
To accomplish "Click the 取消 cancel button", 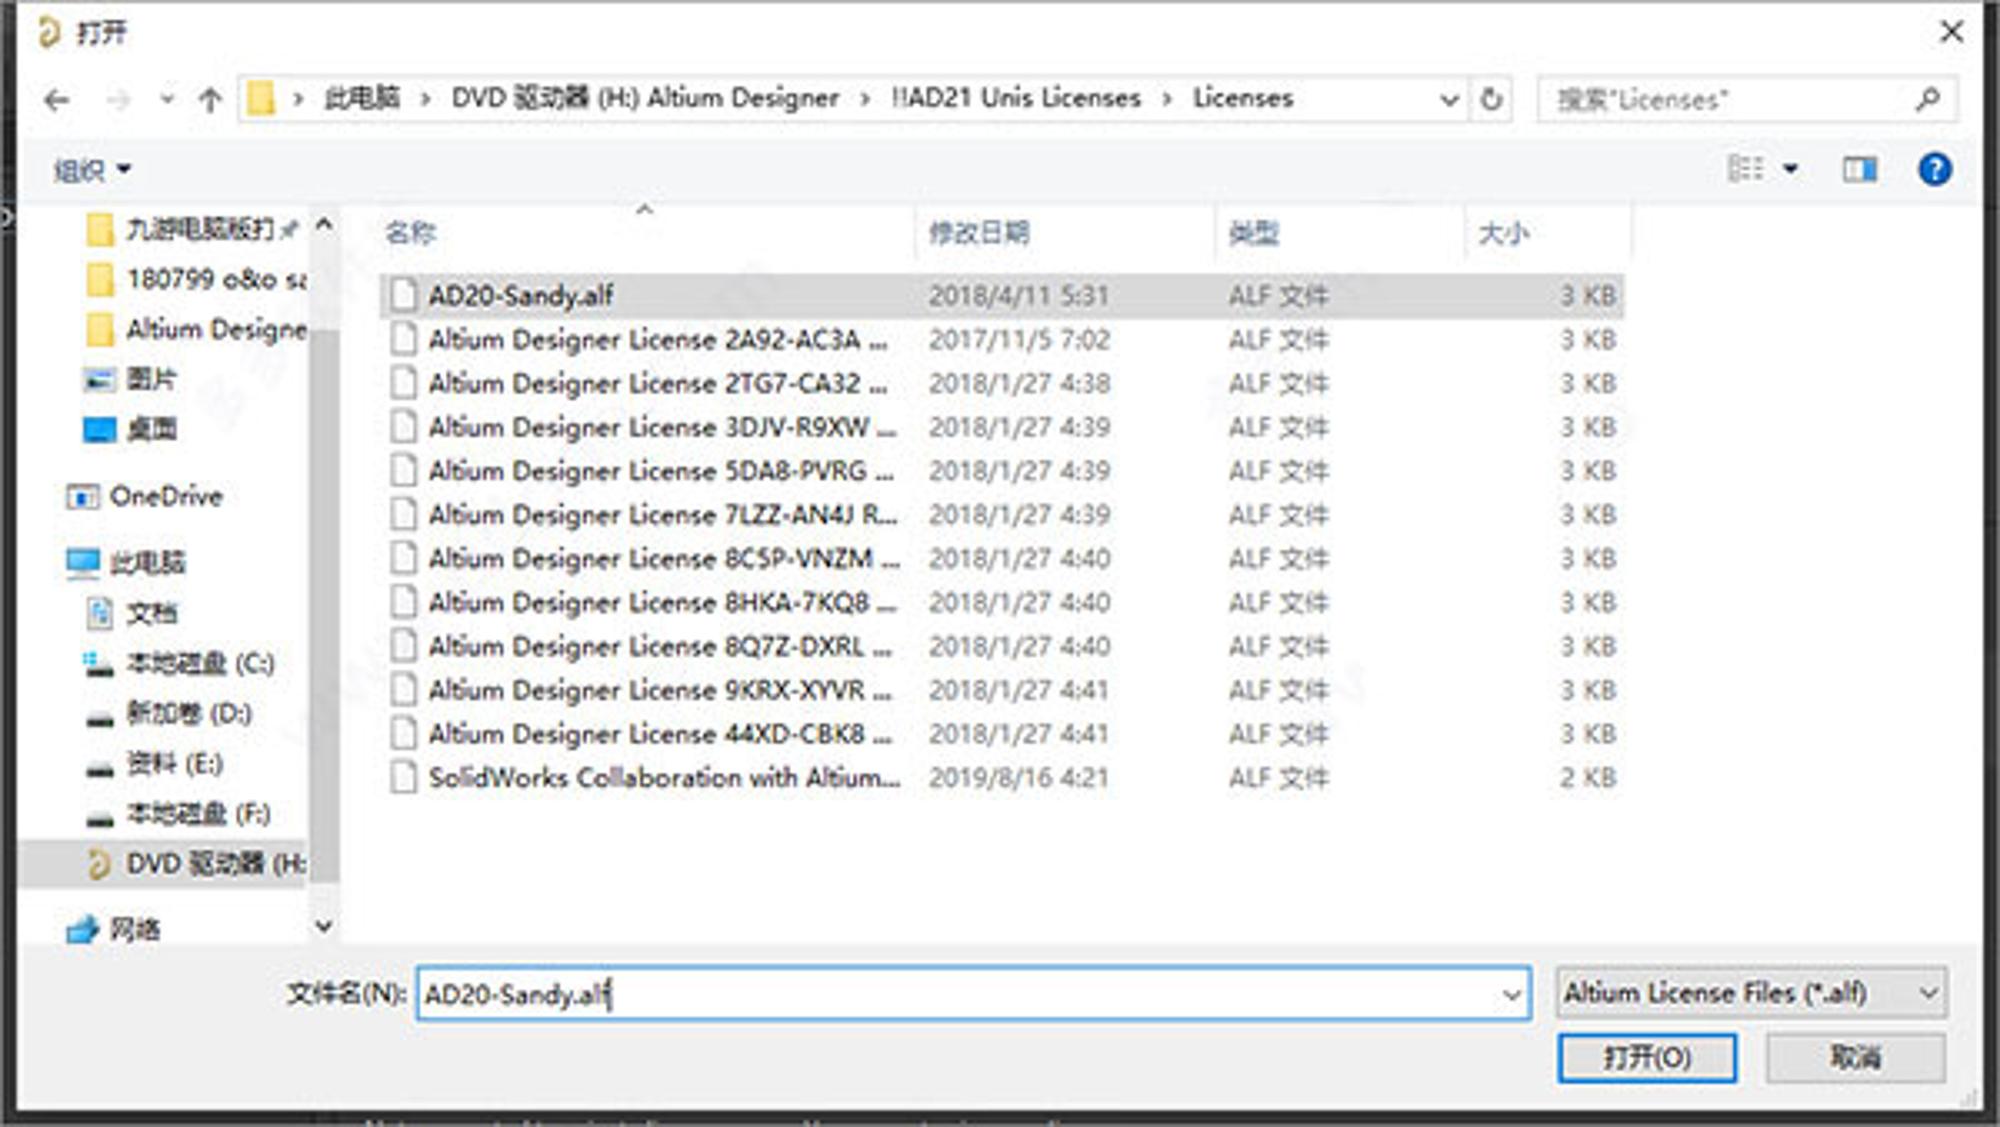I will click(1855, 1057).
